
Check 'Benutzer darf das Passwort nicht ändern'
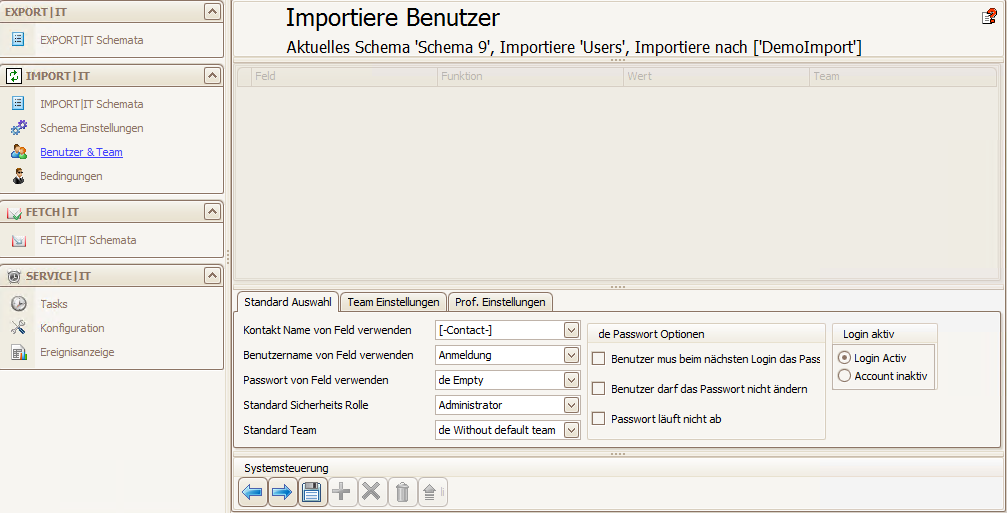point(599,388)
